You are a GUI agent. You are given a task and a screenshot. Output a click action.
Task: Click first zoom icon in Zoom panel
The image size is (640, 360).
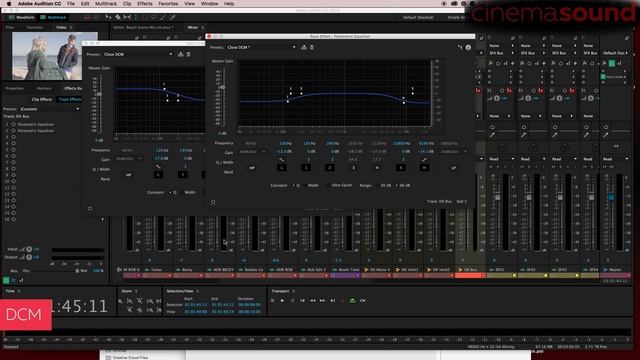120,301
